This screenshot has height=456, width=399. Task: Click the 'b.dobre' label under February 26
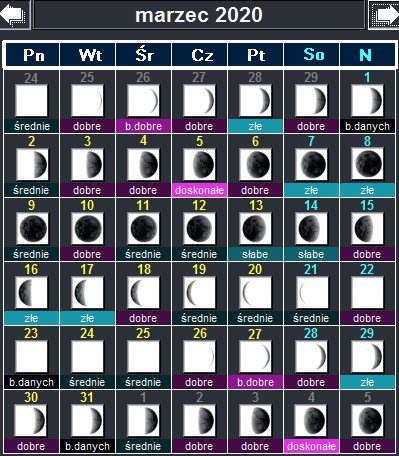click(143, 126)
